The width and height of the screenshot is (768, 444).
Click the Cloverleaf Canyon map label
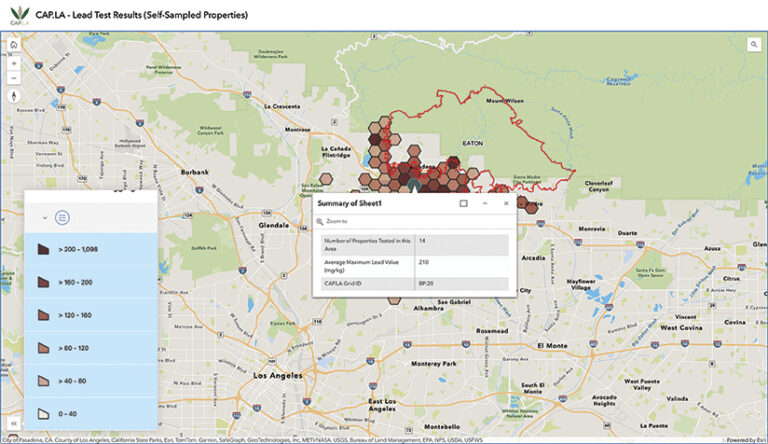(599, 186)
